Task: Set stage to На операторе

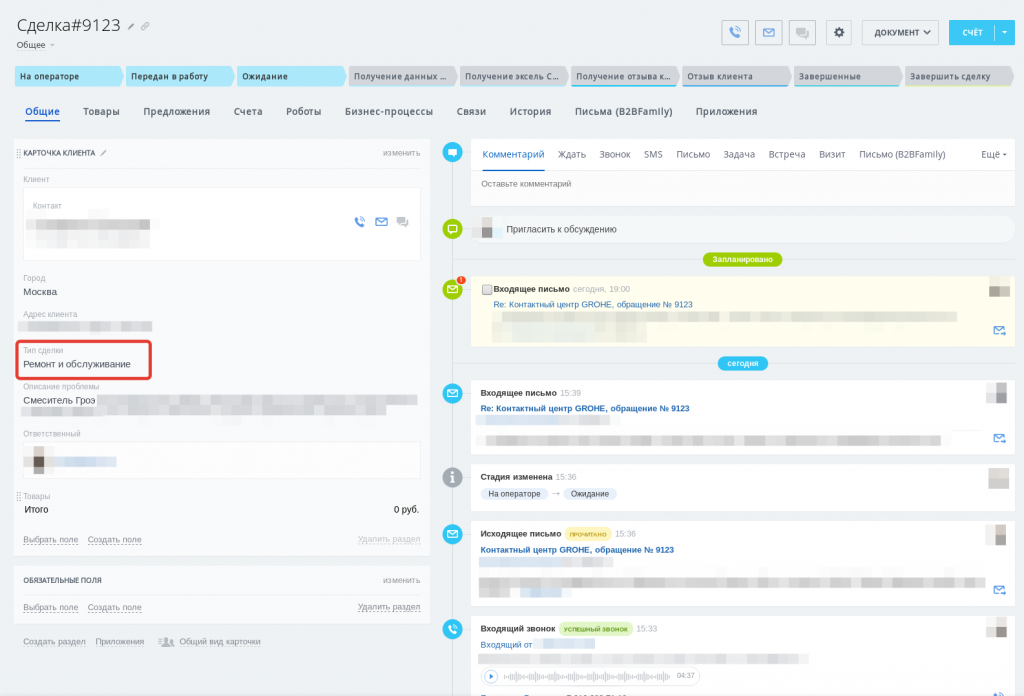Action: pos(68,76)
